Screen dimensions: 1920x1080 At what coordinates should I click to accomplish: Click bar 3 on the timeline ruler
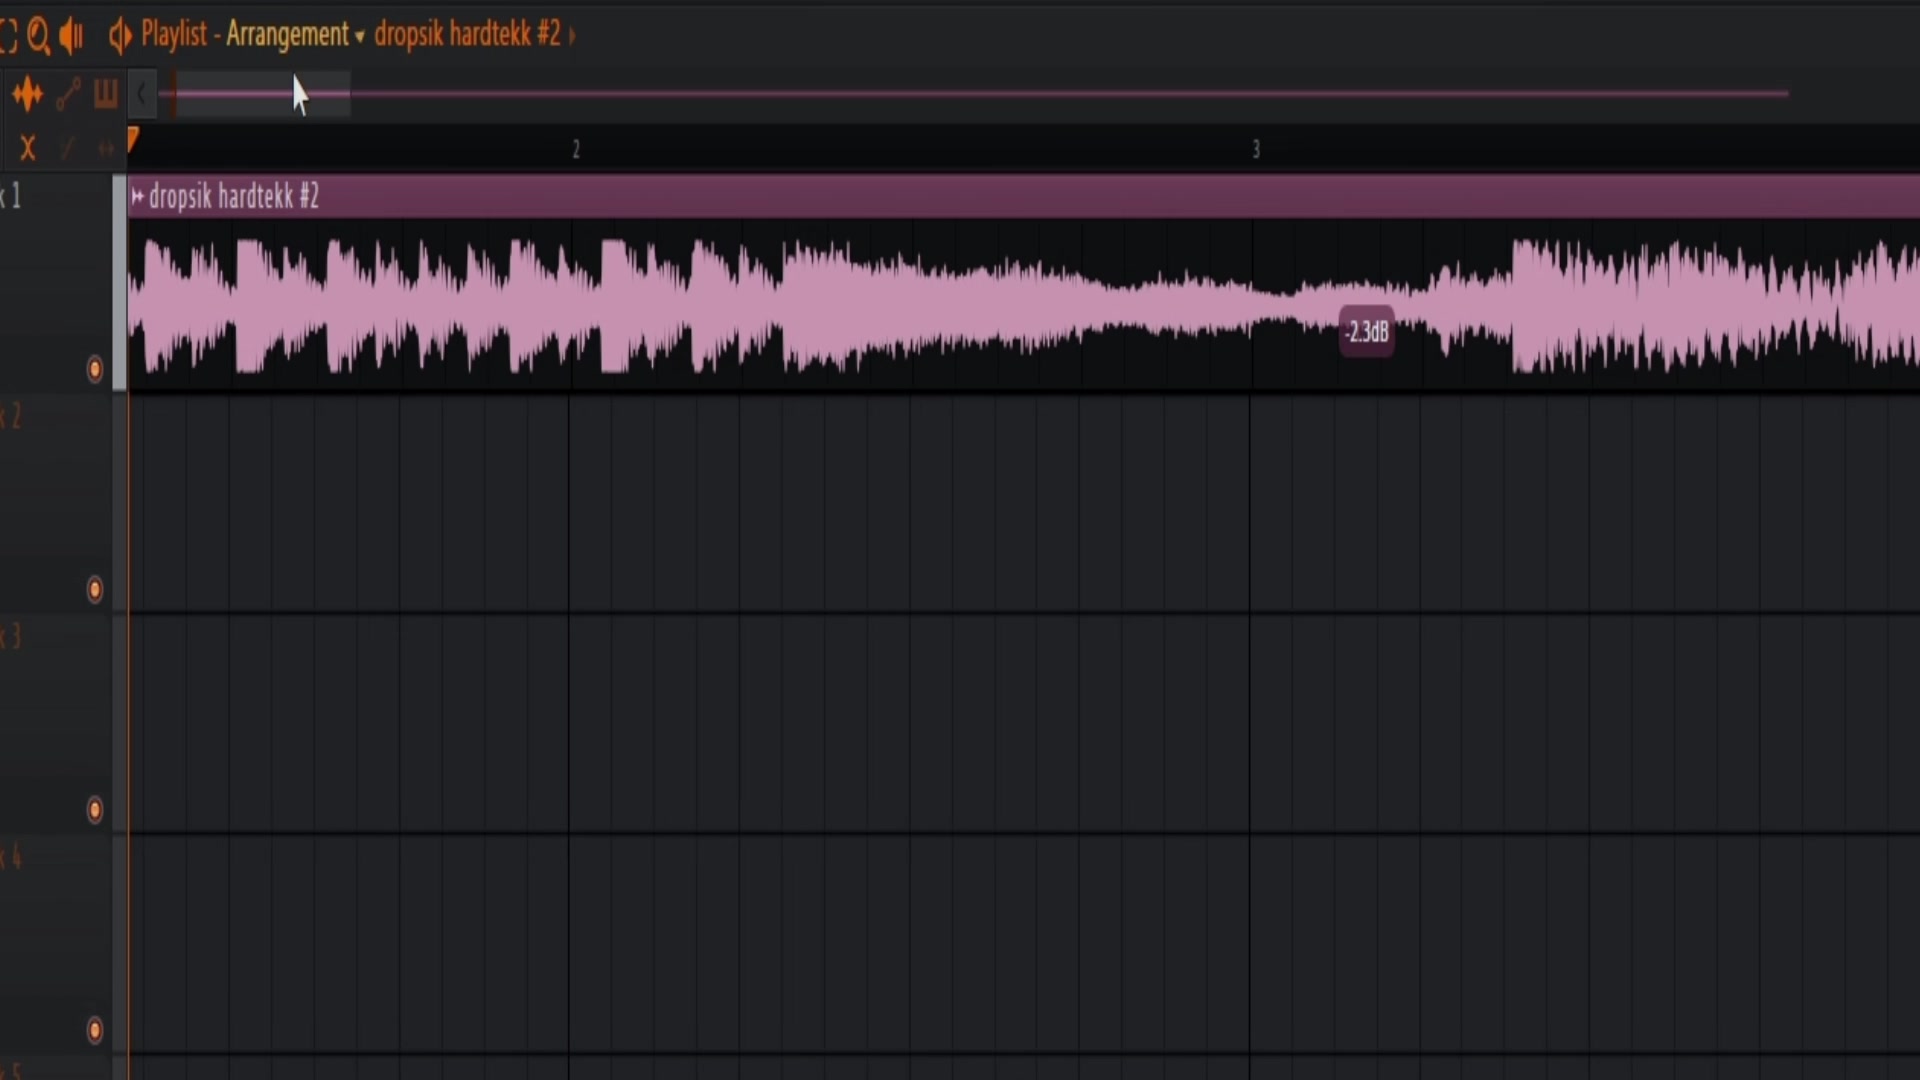pos(1256,150)
